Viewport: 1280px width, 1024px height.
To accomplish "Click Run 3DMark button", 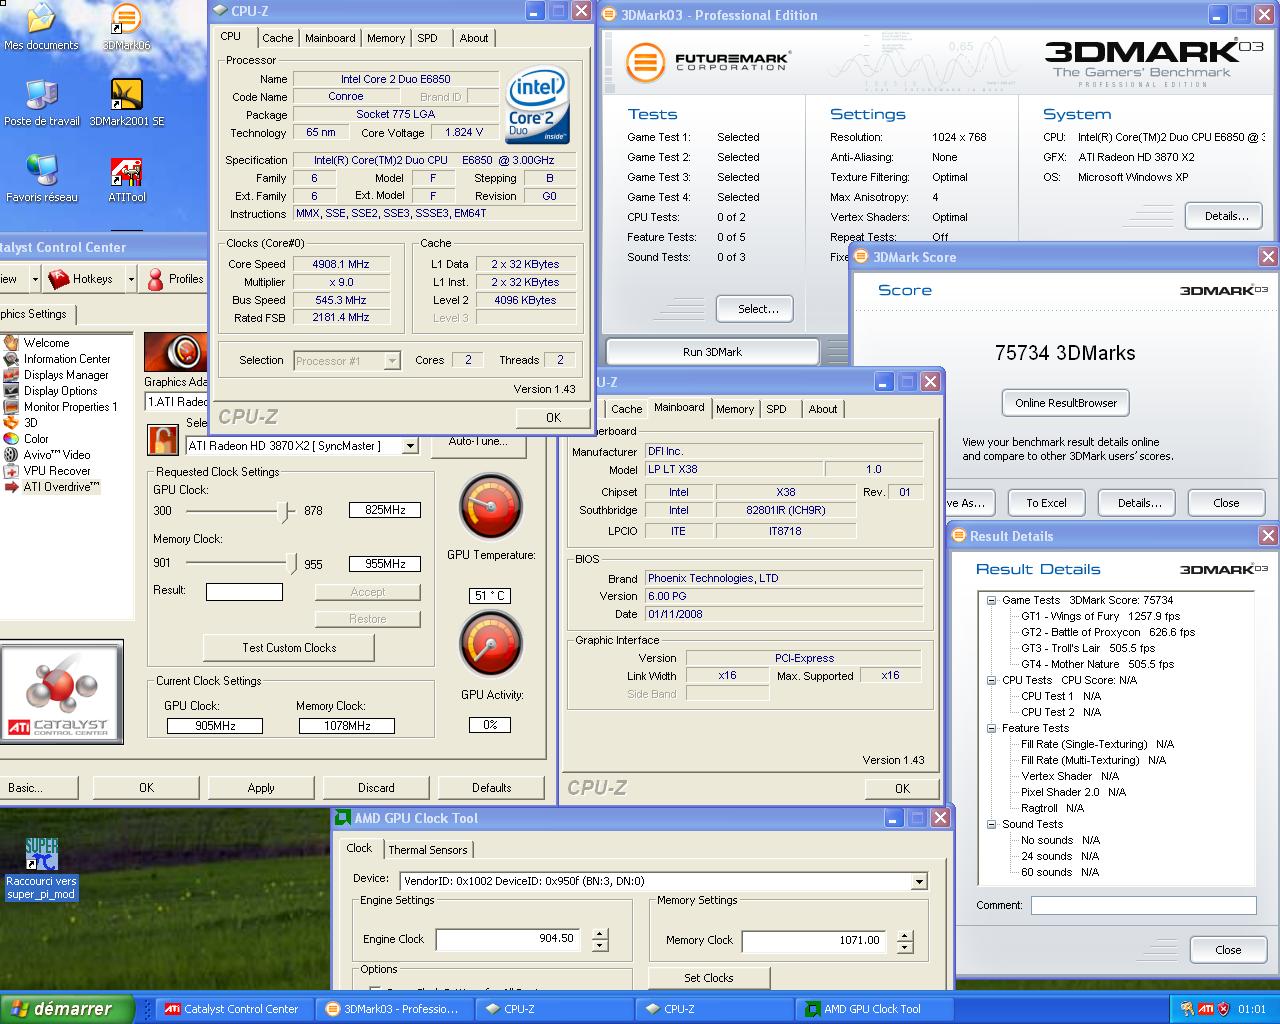I will pos(712,352).
